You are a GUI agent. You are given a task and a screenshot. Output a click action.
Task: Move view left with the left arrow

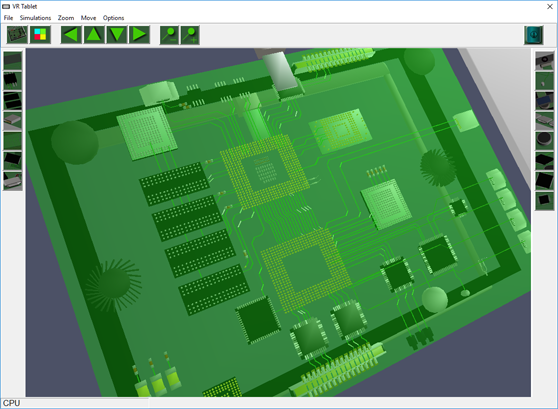tap(71, 35)
